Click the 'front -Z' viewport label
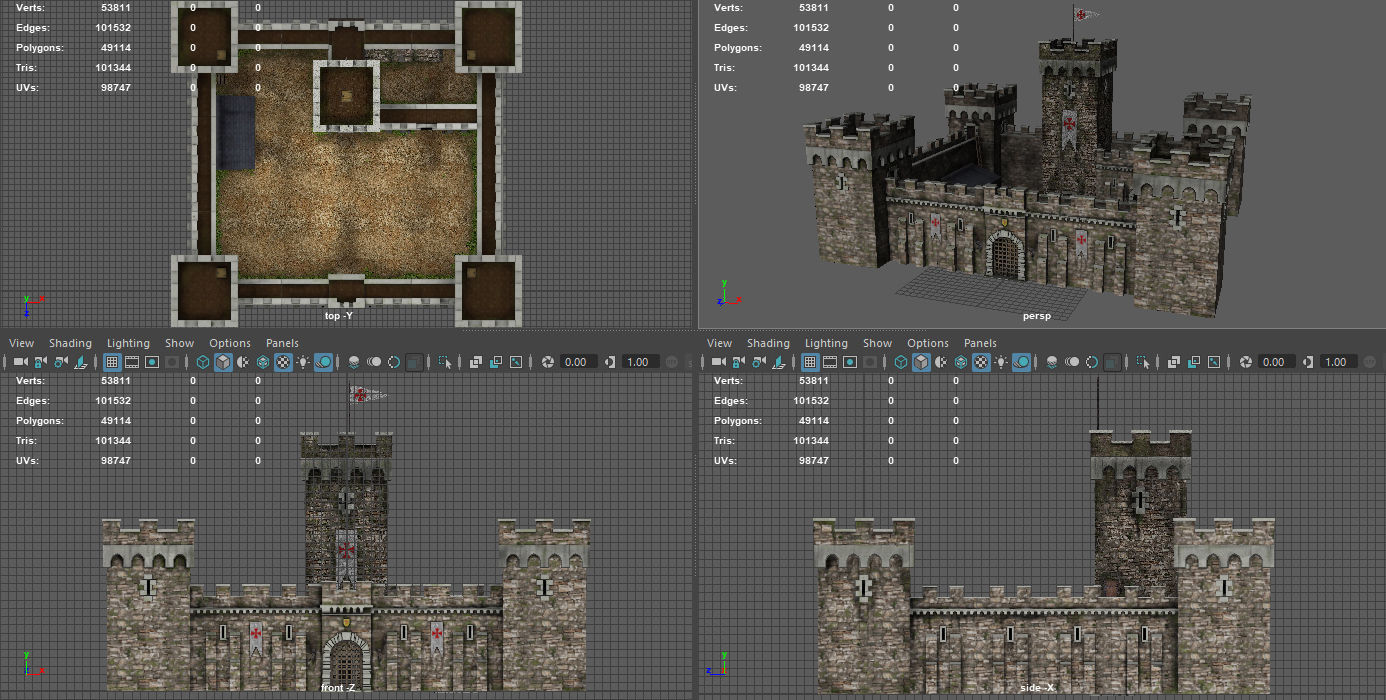The width and height of the screenshot is (1386, 700). [x=338, y=689]
